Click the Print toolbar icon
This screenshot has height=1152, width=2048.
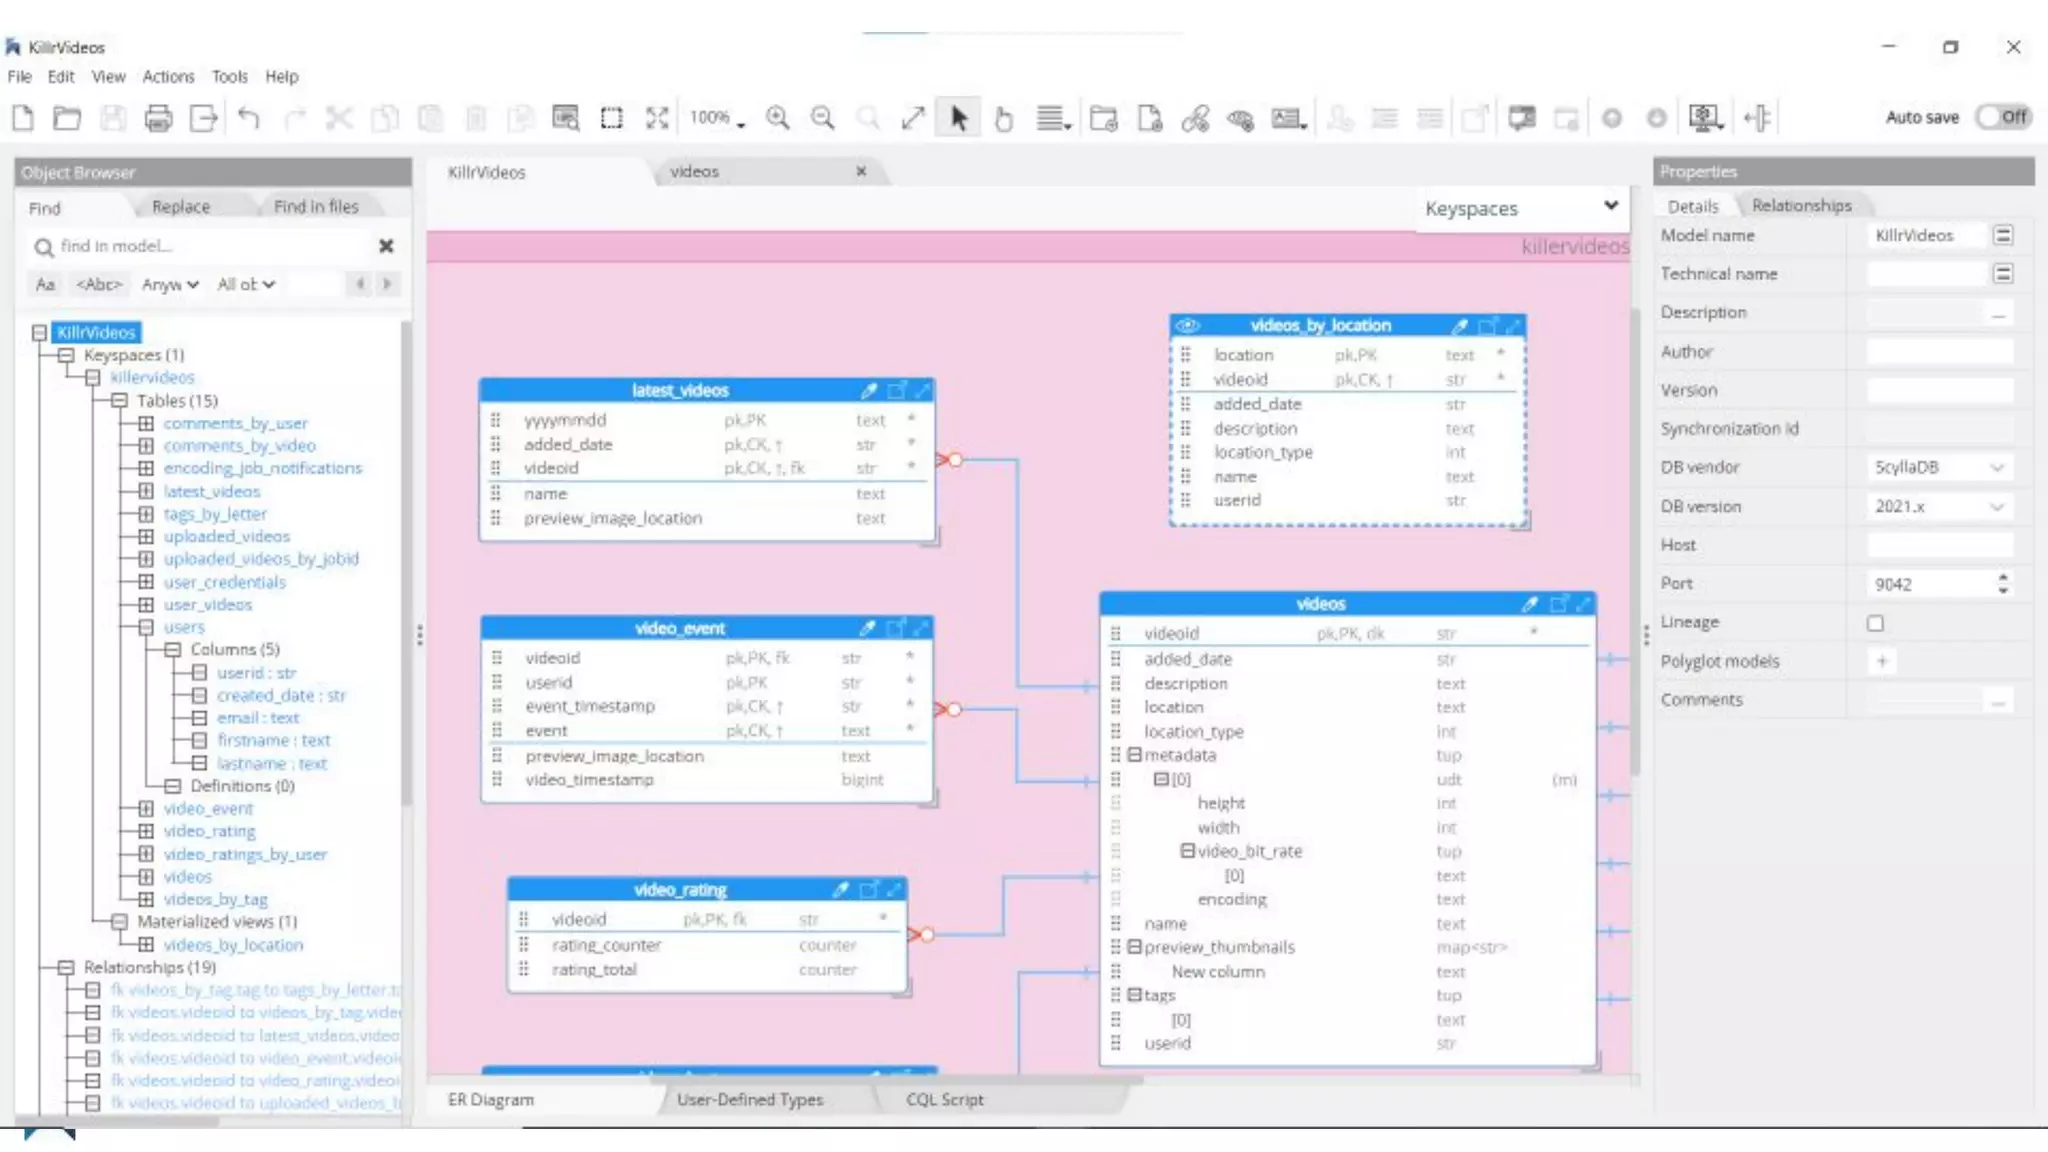(158, 118)
